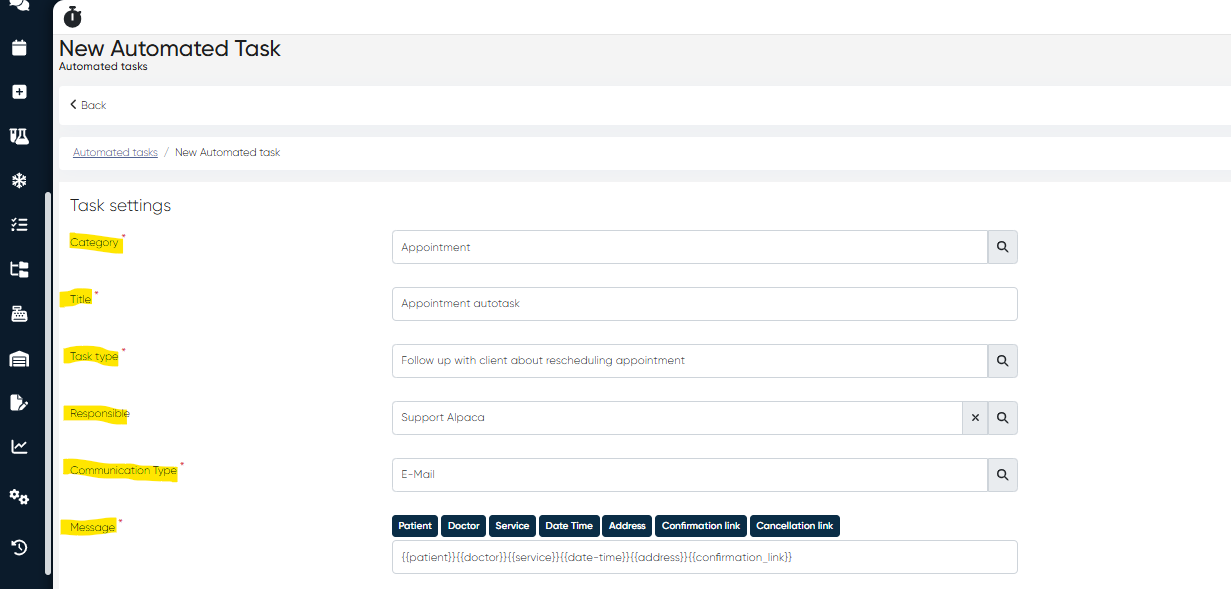
Task: Clear the Responsible field with X
Action: coord(975,418)
